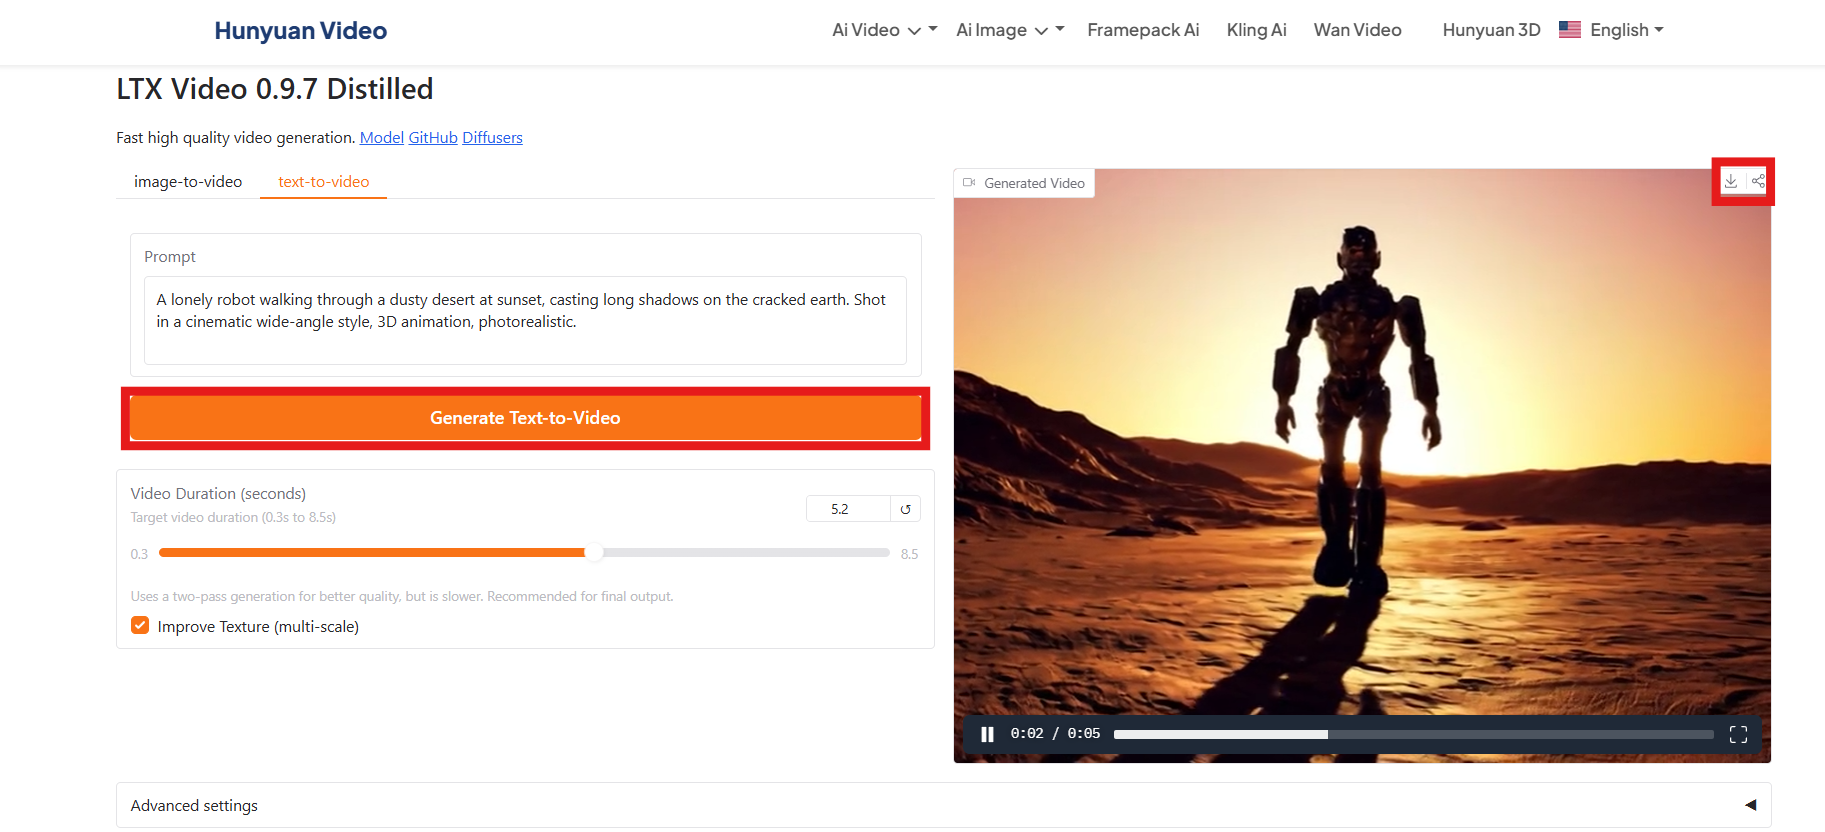The width and height of the screenshot is (1825, 832).
Task: Open the GitHub link
Action: tap(433, 137)
